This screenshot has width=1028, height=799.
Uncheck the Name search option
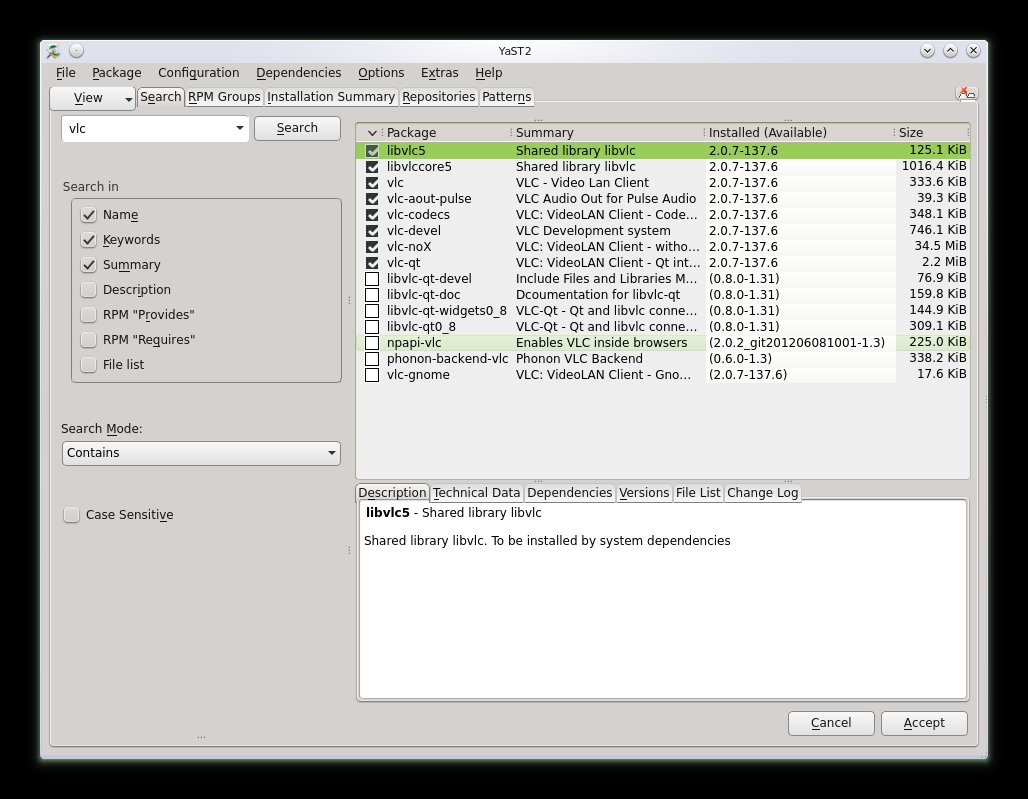tap(89, 215)
